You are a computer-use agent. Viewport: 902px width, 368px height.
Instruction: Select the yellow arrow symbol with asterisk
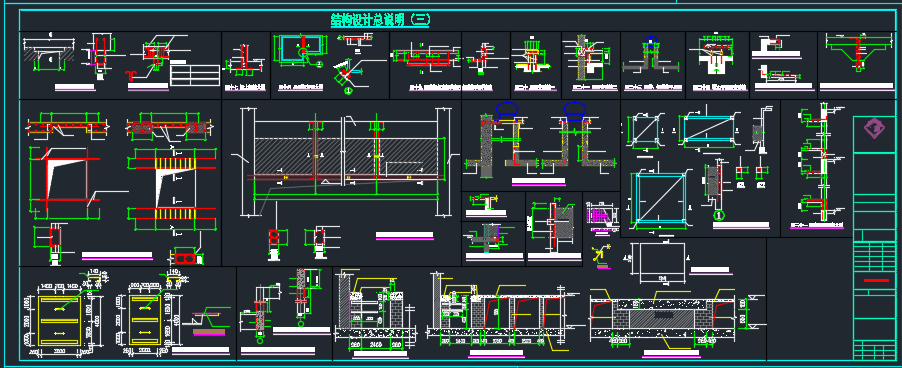599,254
